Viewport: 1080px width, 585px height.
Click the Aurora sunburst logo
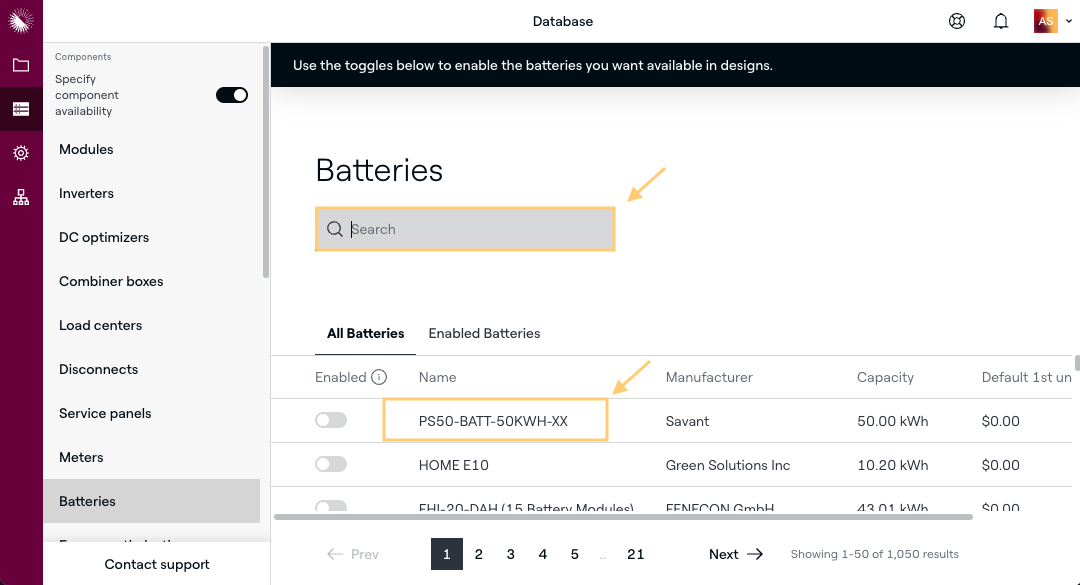[21, 21]
